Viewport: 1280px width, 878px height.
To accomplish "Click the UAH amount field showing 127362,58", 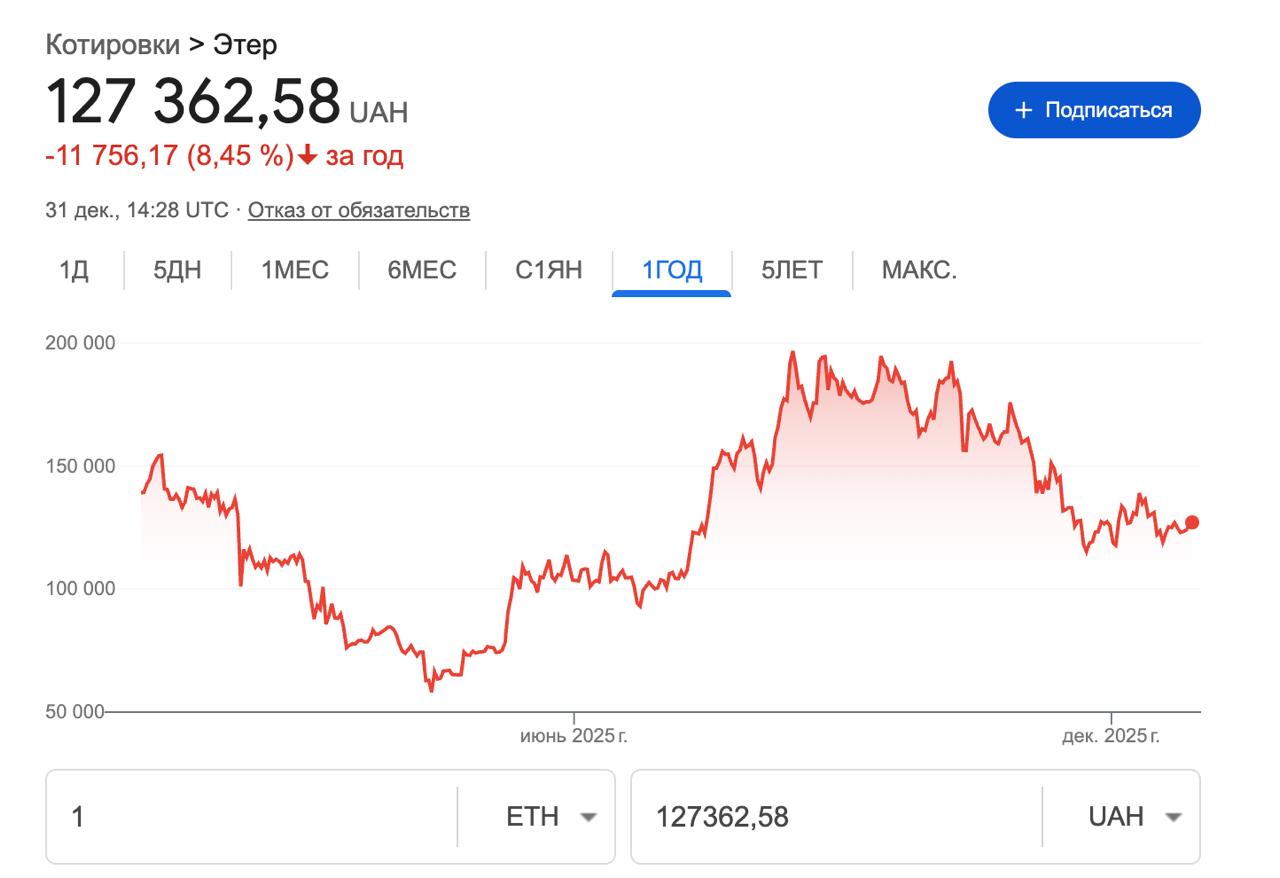I will pos(835,817).
